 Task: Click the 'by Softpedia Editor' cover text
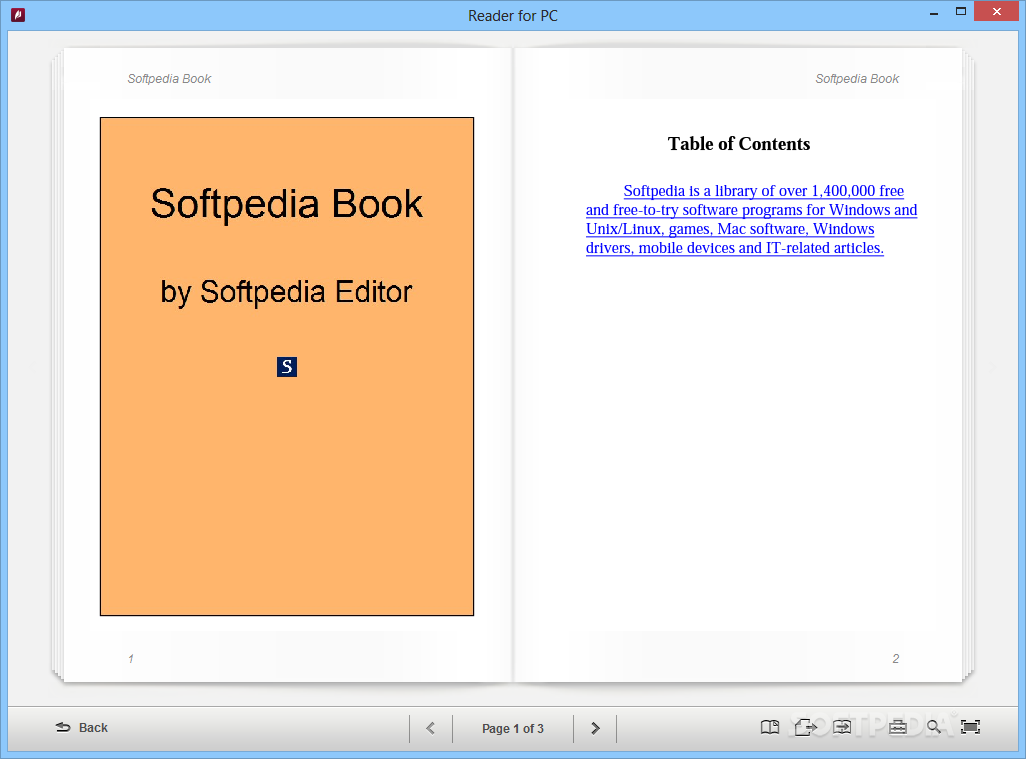[x=287, y=292]
